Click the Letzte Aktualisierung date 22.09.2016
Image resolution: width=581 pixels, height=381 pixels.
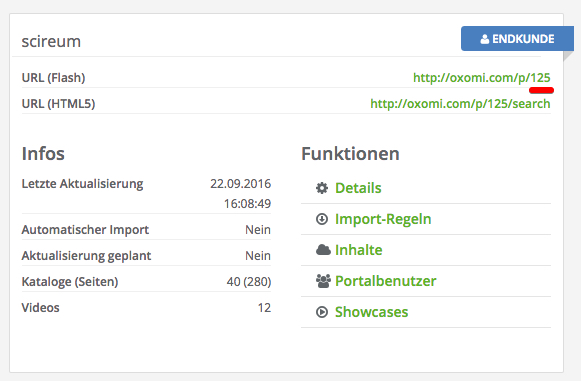point(240,183)
